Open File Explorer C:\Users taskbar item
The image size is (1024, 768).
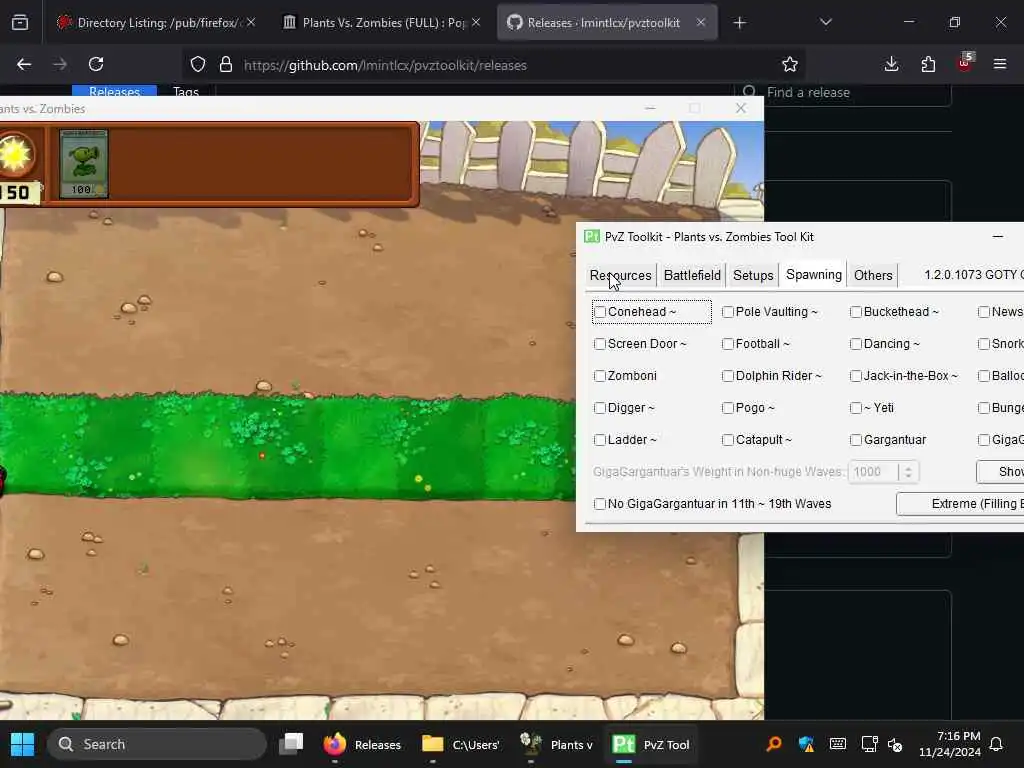point(460,744)
